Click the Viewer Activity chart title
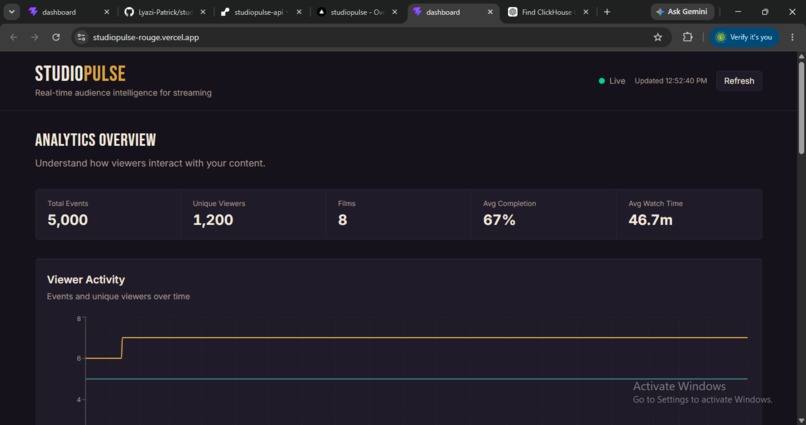This screenshot has width=806, height=425. (x=86, y=280)
